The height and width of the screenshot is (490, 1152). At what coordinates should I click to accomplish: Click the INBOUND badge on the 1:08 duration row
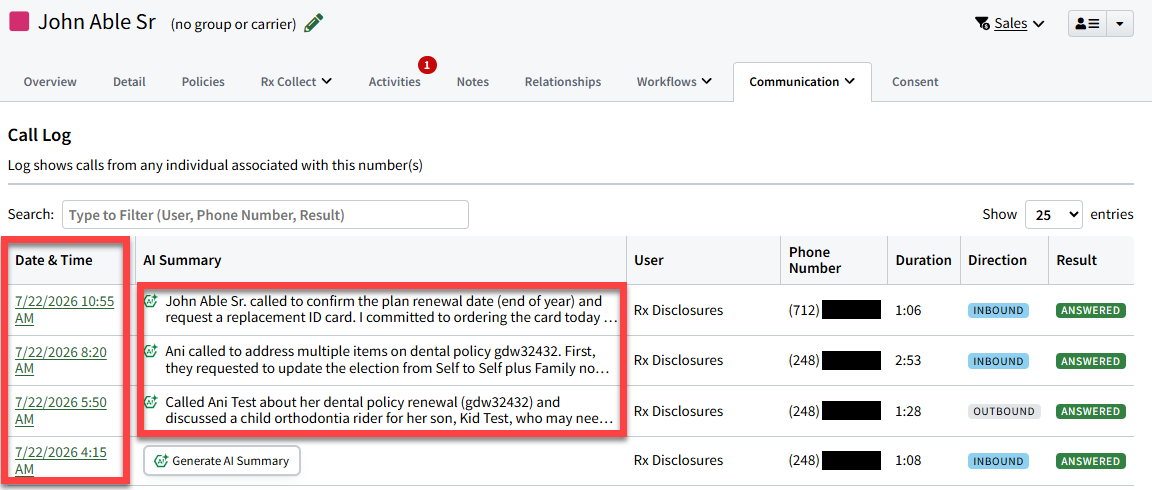[x=998, y=461]
